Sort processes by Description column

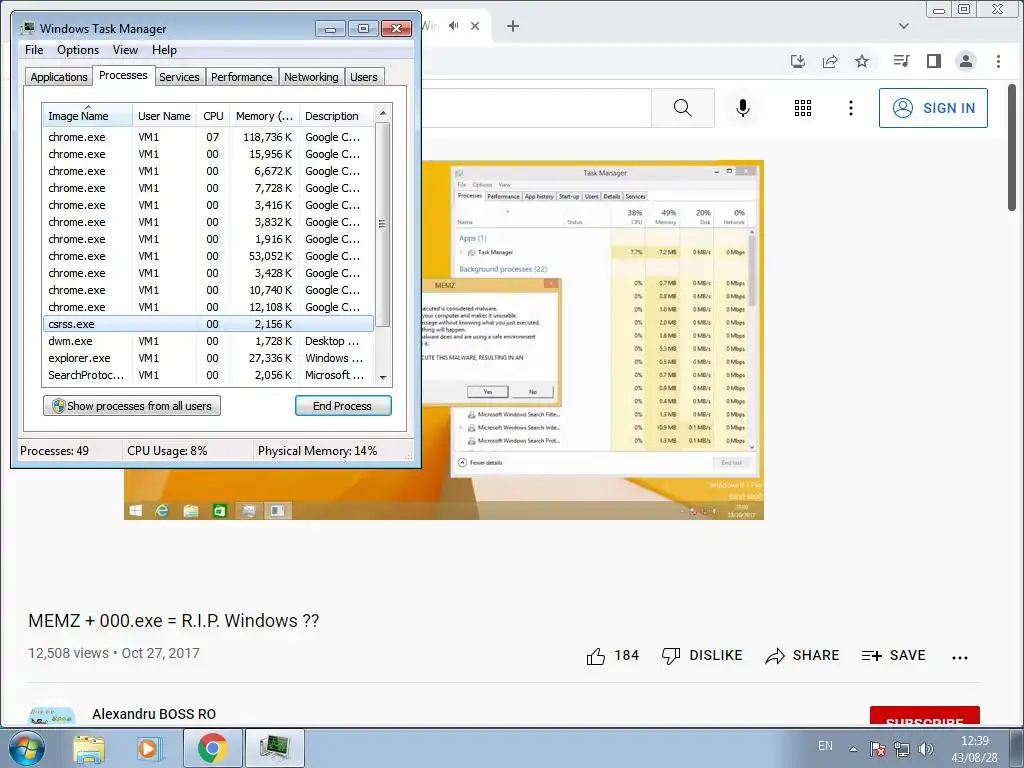pos(337,116)
